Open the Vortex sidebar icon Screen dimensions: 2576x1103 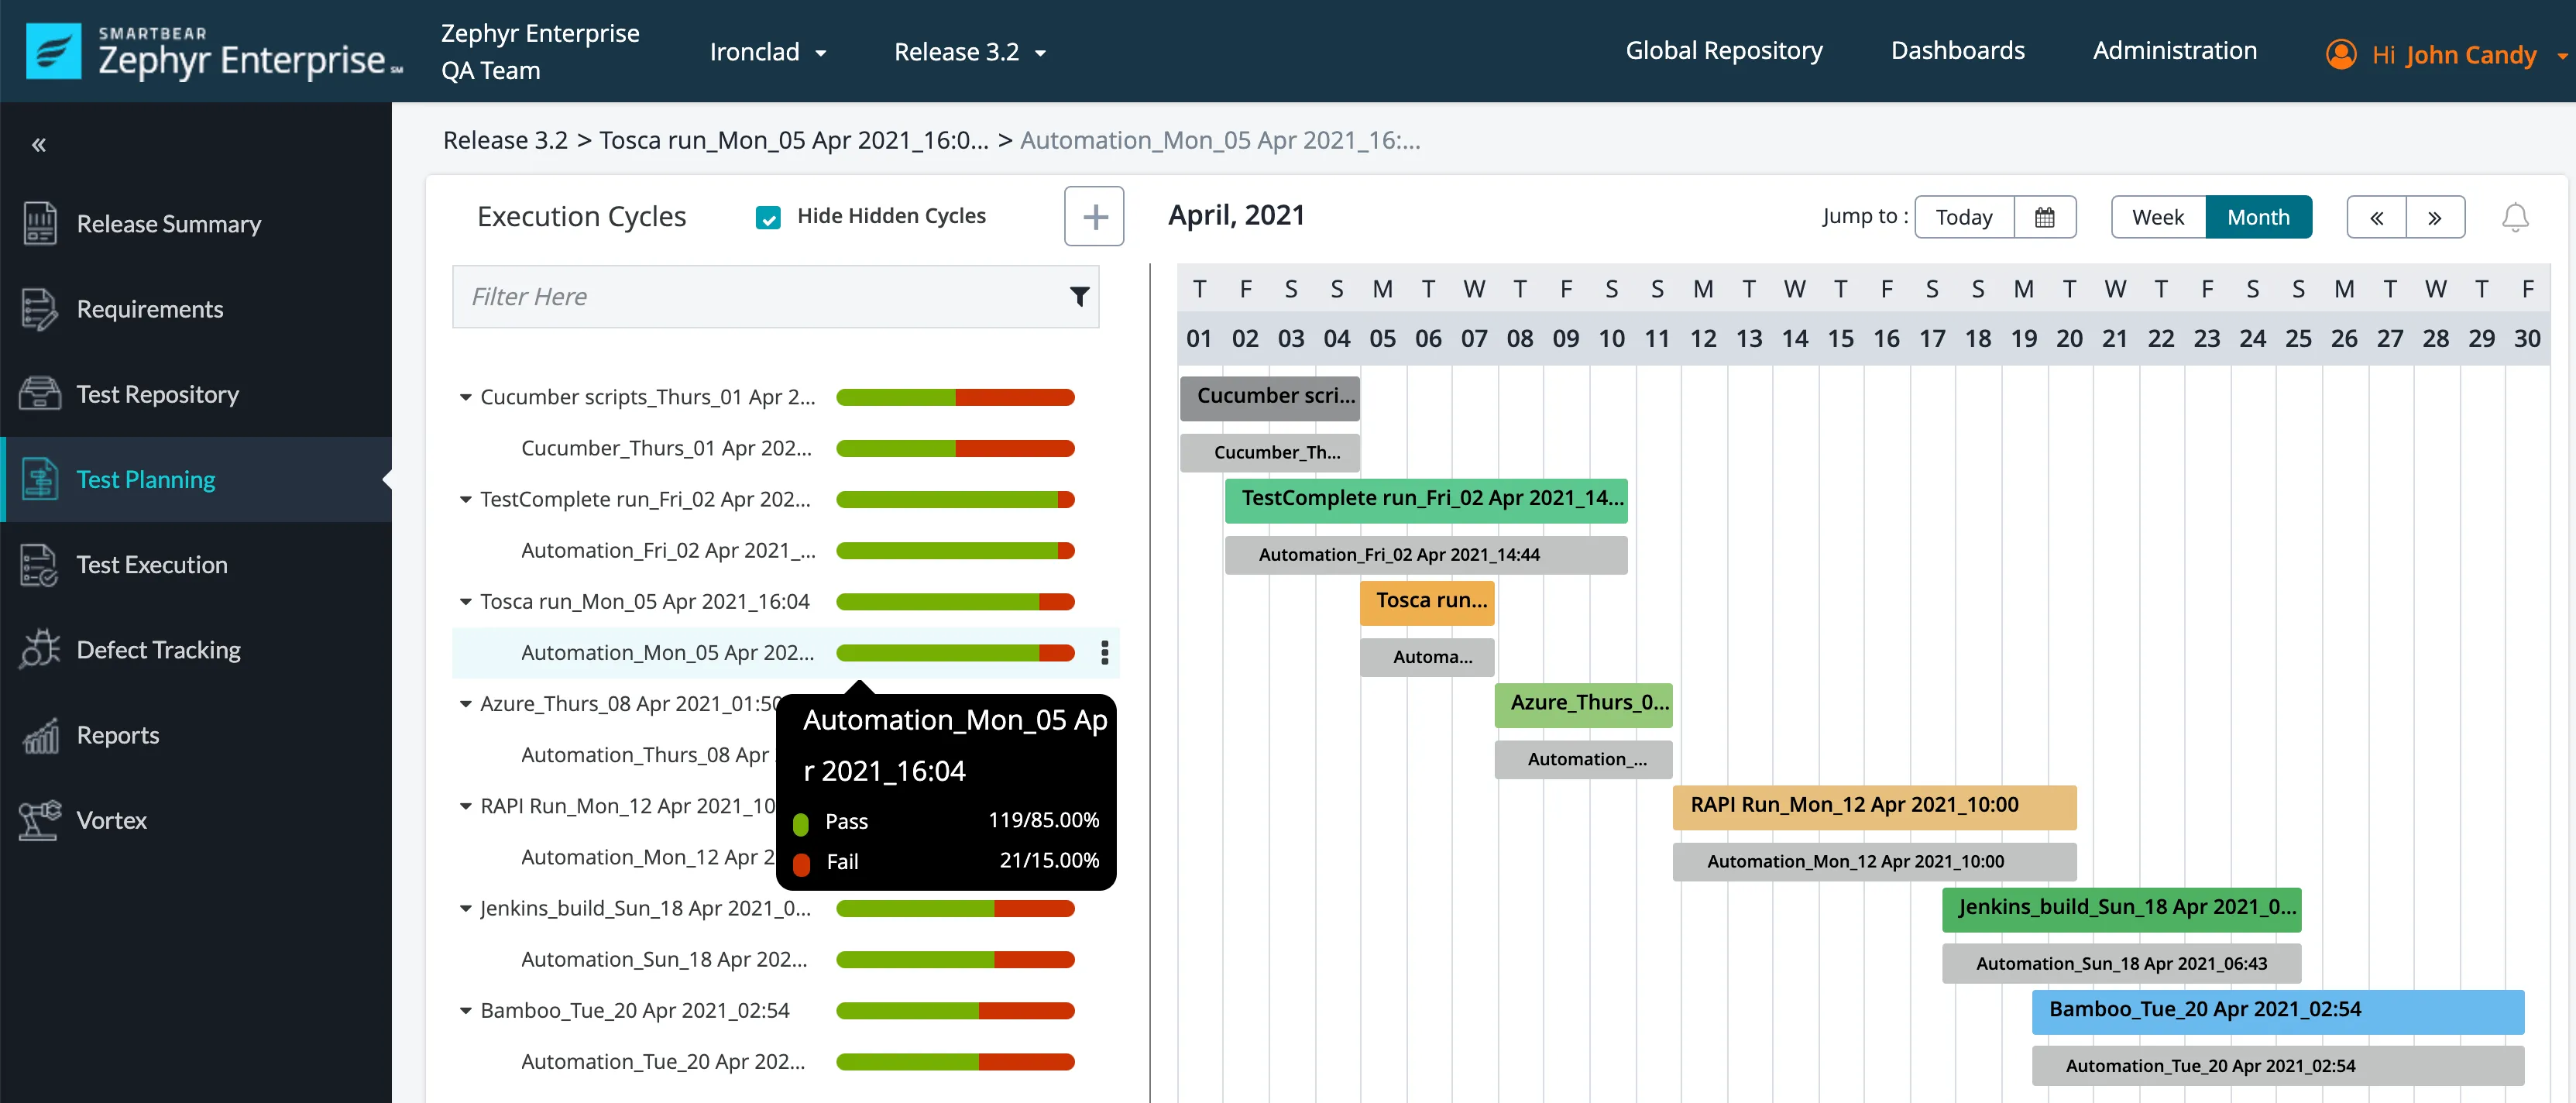coord(40,820)
